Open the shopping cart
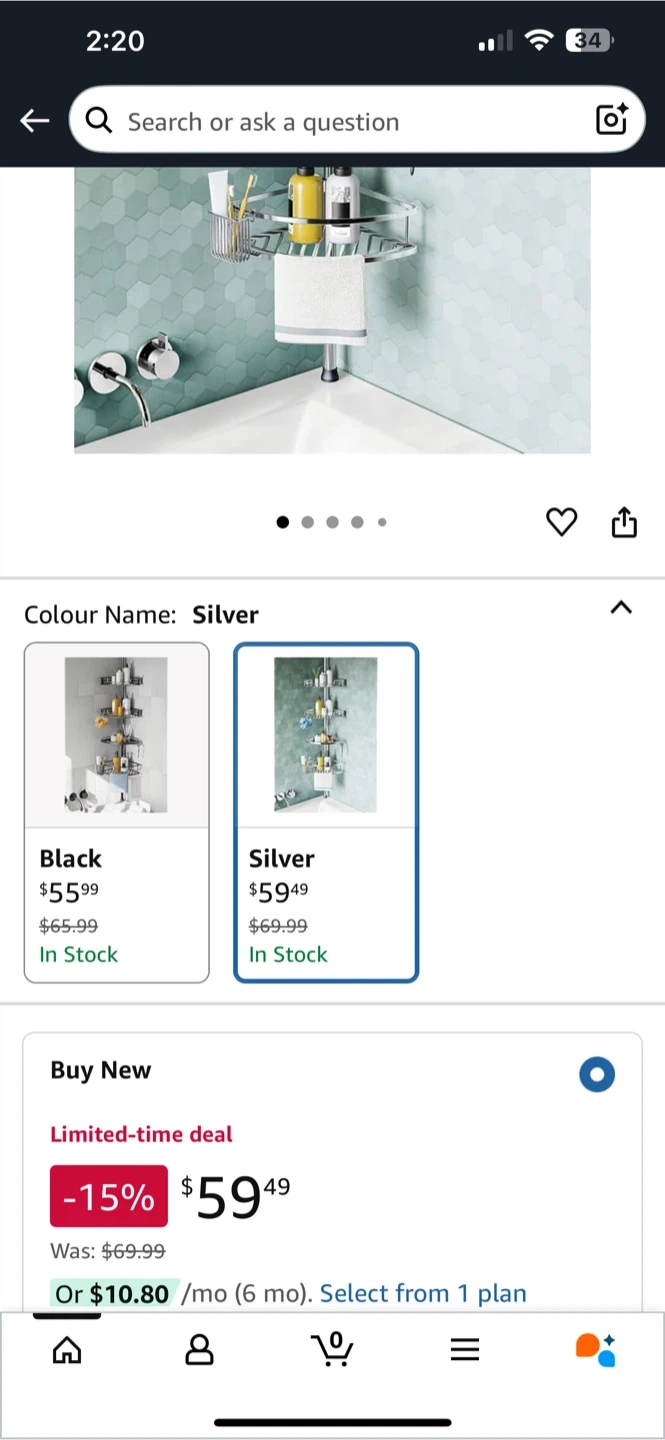This screenshot has height=1440, width=665. pyautogui.click(x=332, y=1349)
